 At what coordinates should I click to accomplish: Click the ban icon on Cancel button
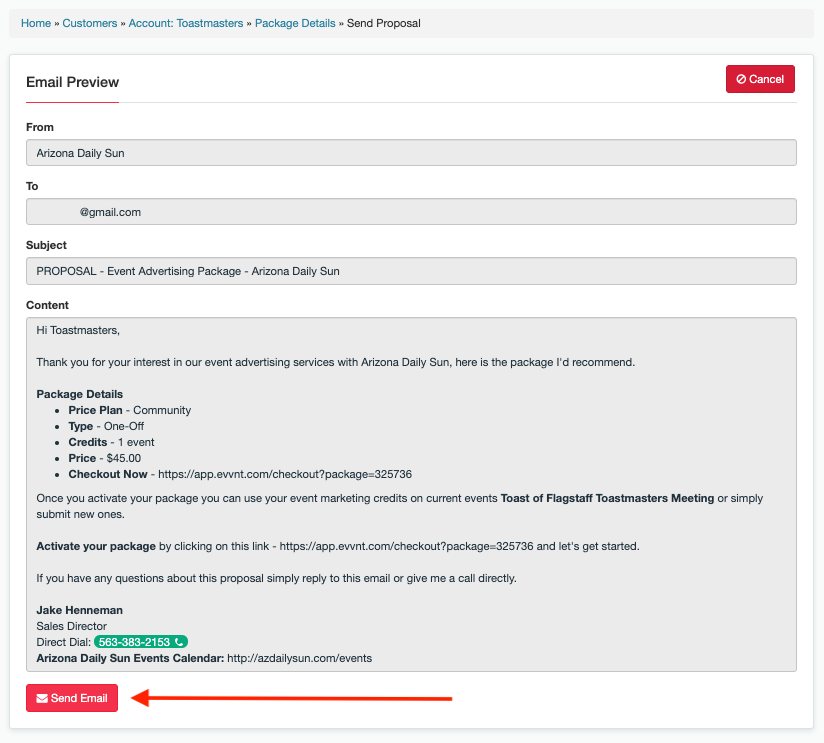[741, 79]
